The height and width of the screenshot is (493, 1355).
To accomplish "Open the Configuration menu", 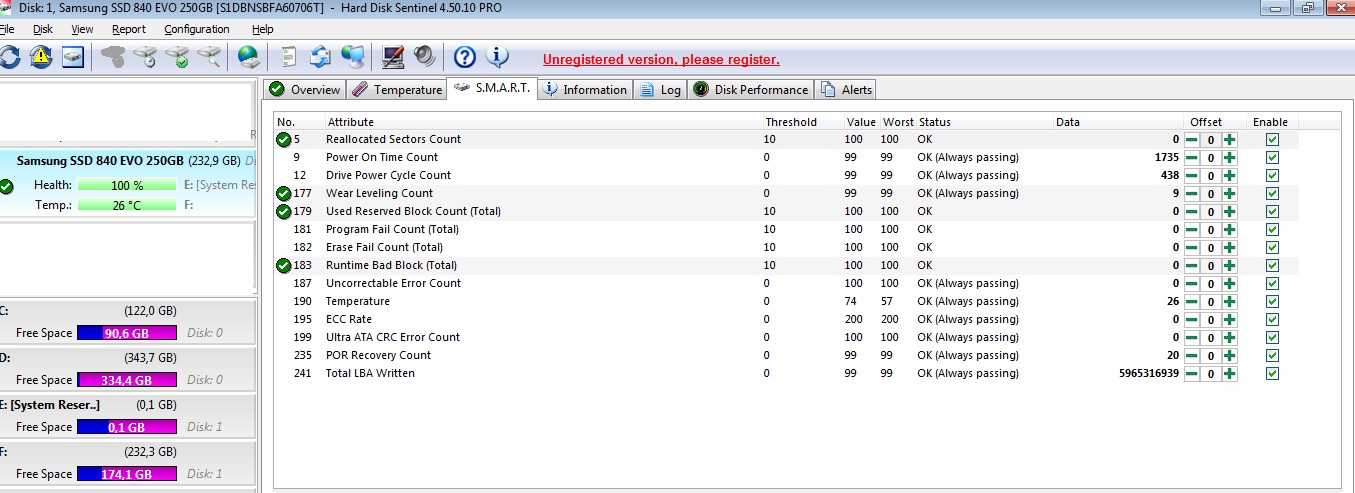I will [x=197, y=29].
